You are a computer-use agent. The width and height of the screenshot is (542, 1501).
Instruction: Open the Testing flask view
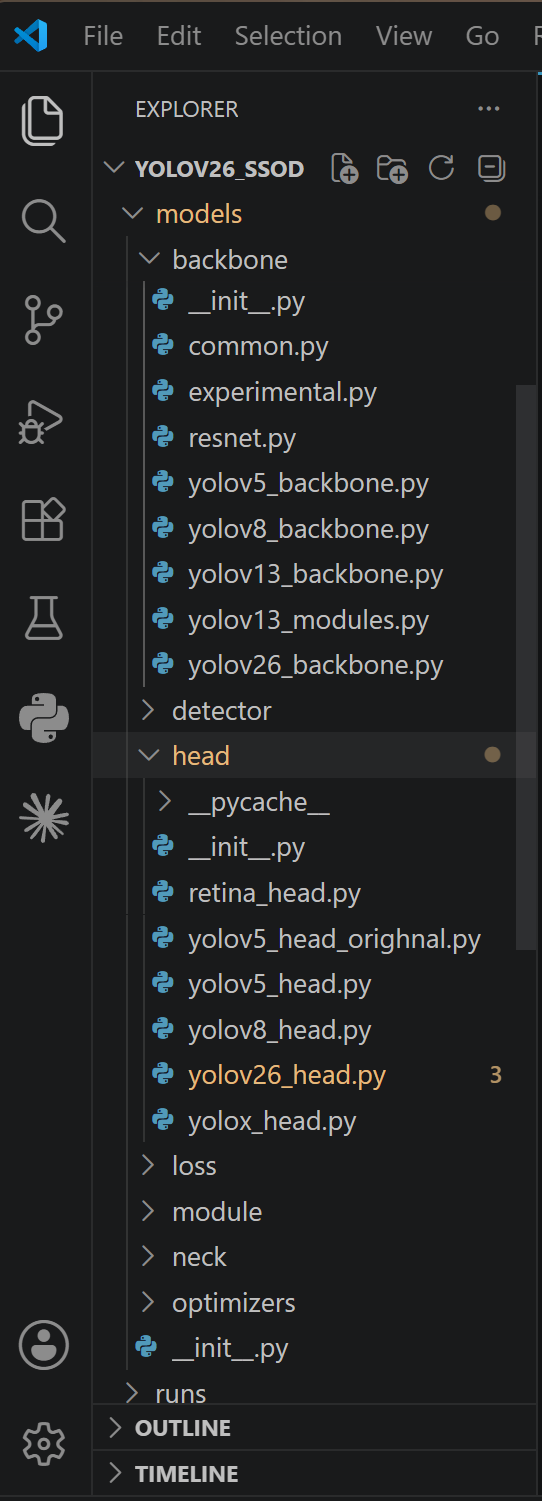tap(43, 619)
